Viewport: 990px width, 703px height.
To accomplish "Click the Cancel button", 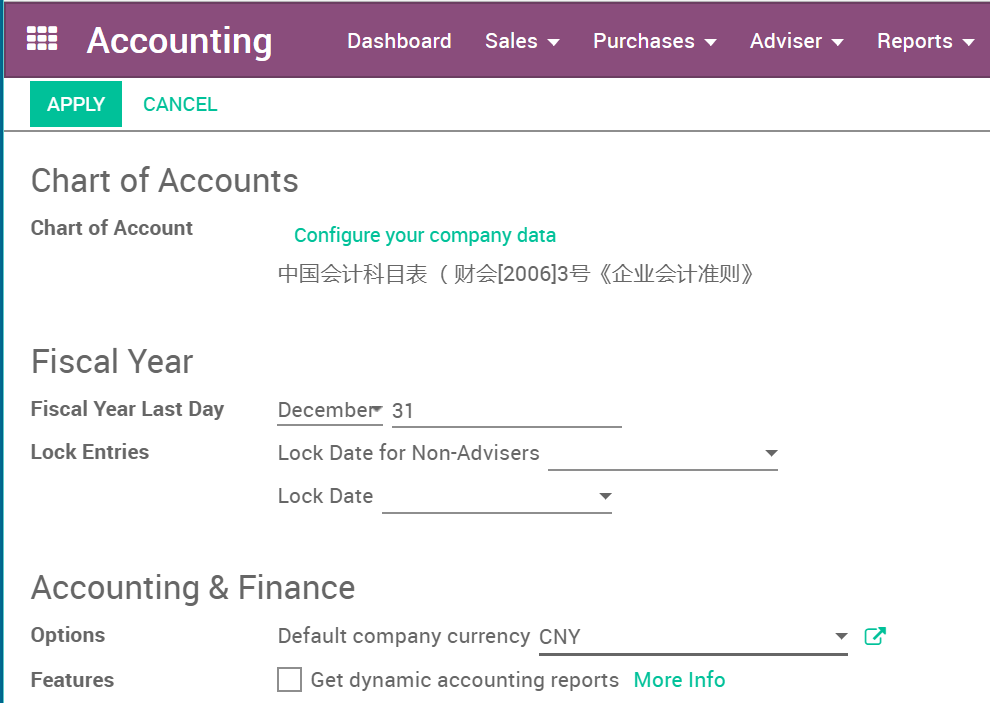I will tap(180, 104).
